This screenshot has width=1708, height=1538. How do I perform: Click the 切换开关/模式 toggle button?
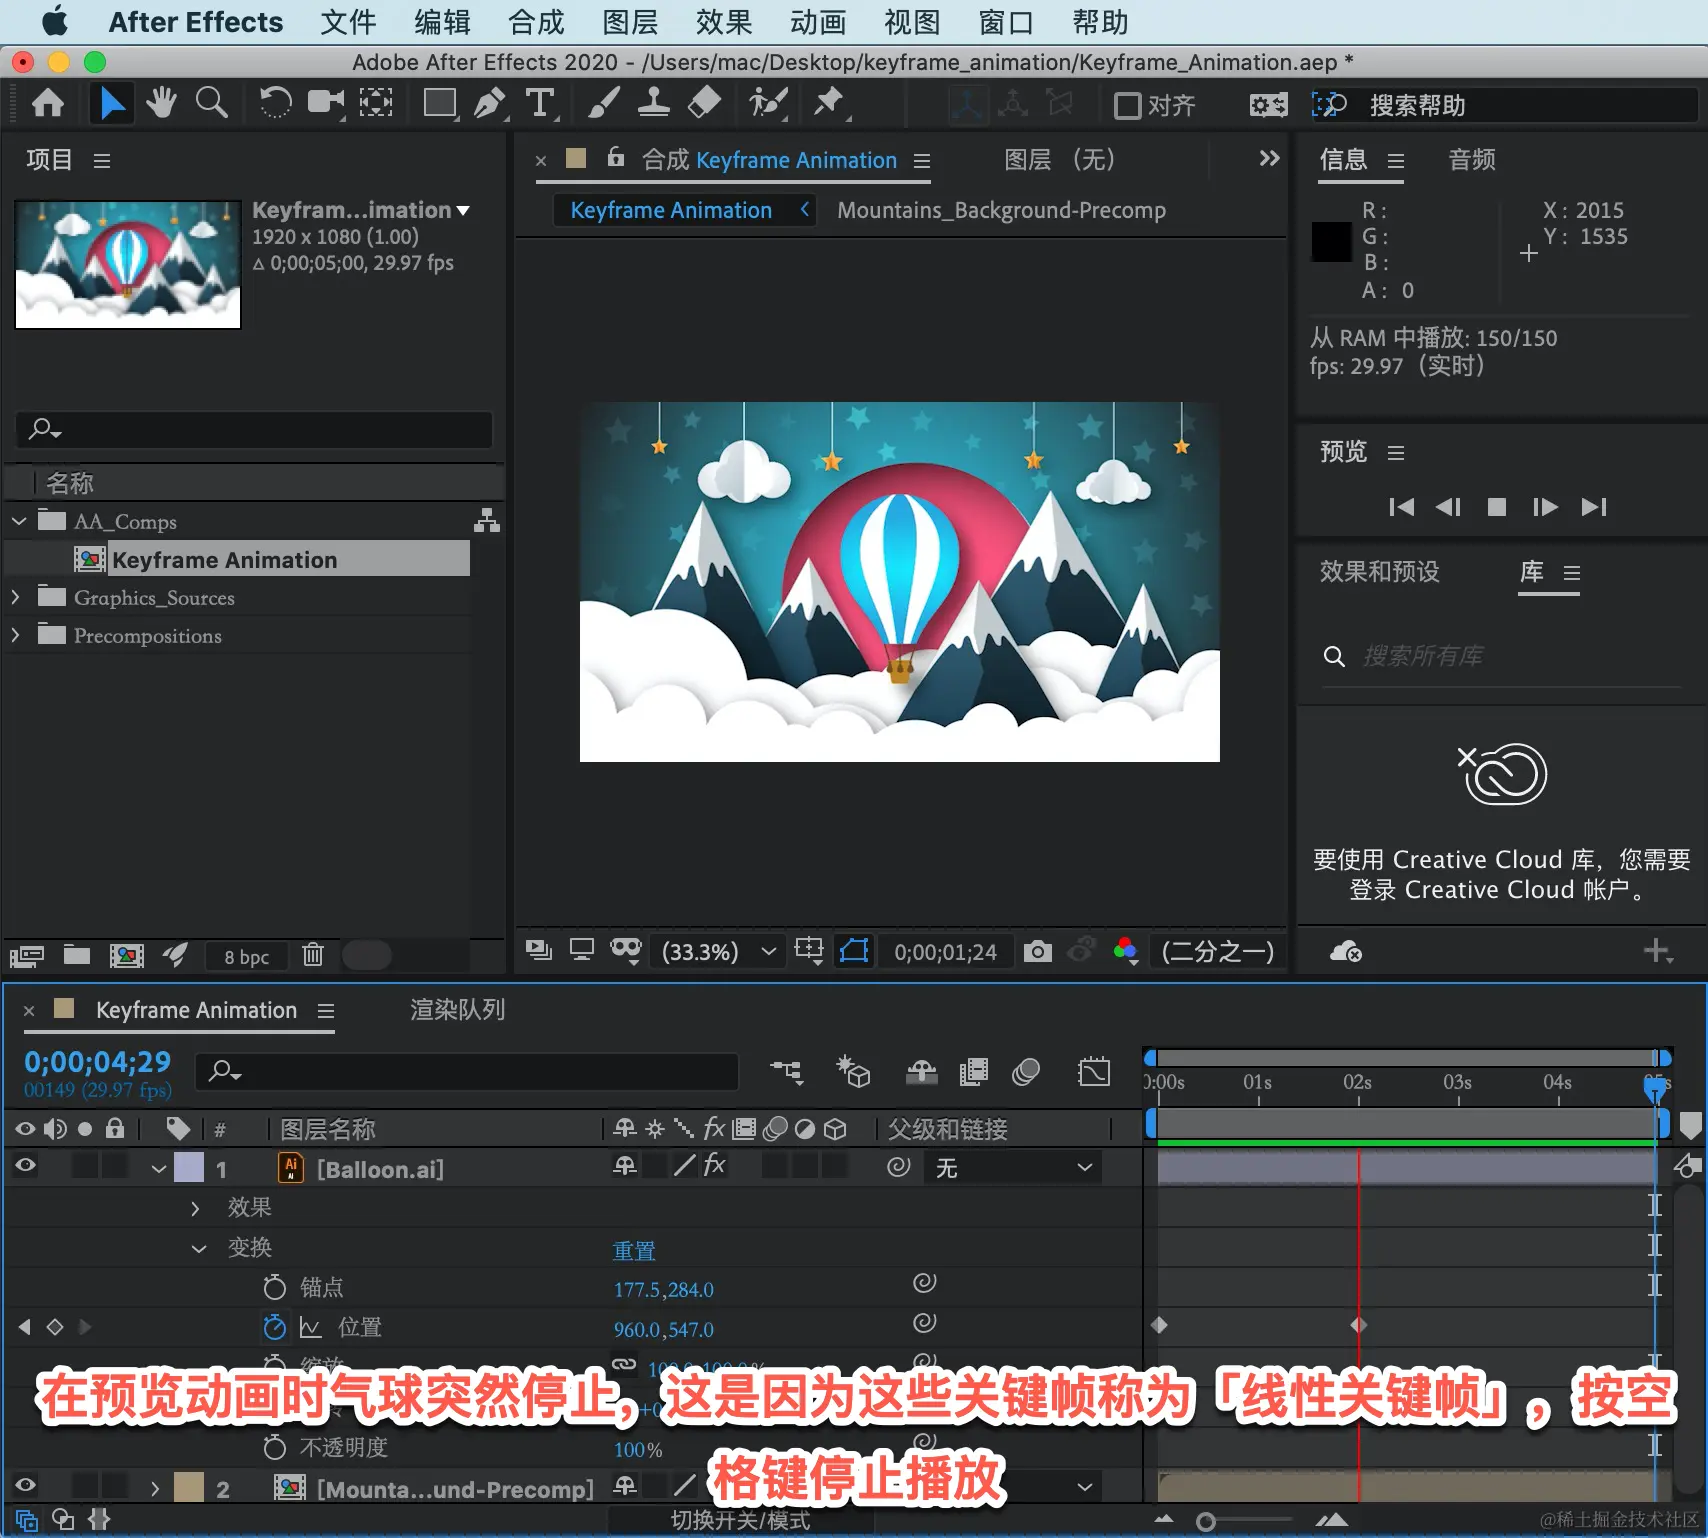point(741,1521)
